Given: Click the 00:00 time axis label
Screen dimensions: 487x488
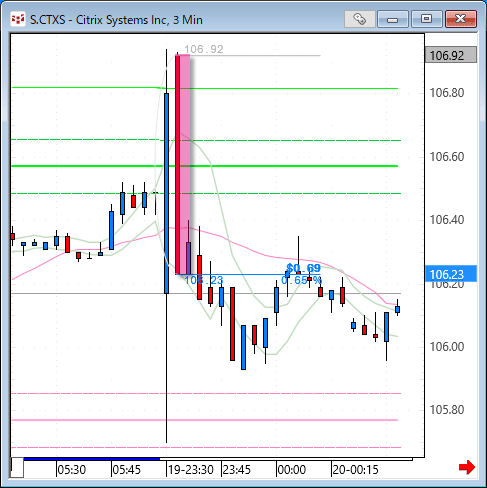Looking at the screenshot, I should (292, 470).
